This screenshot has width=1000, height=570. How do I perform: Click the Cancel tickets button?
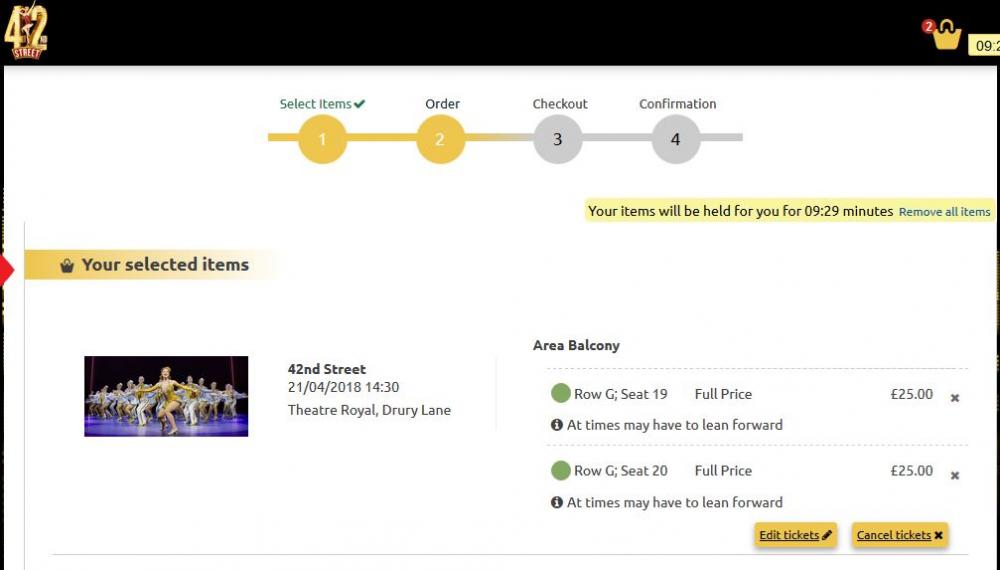click(899, 535)
